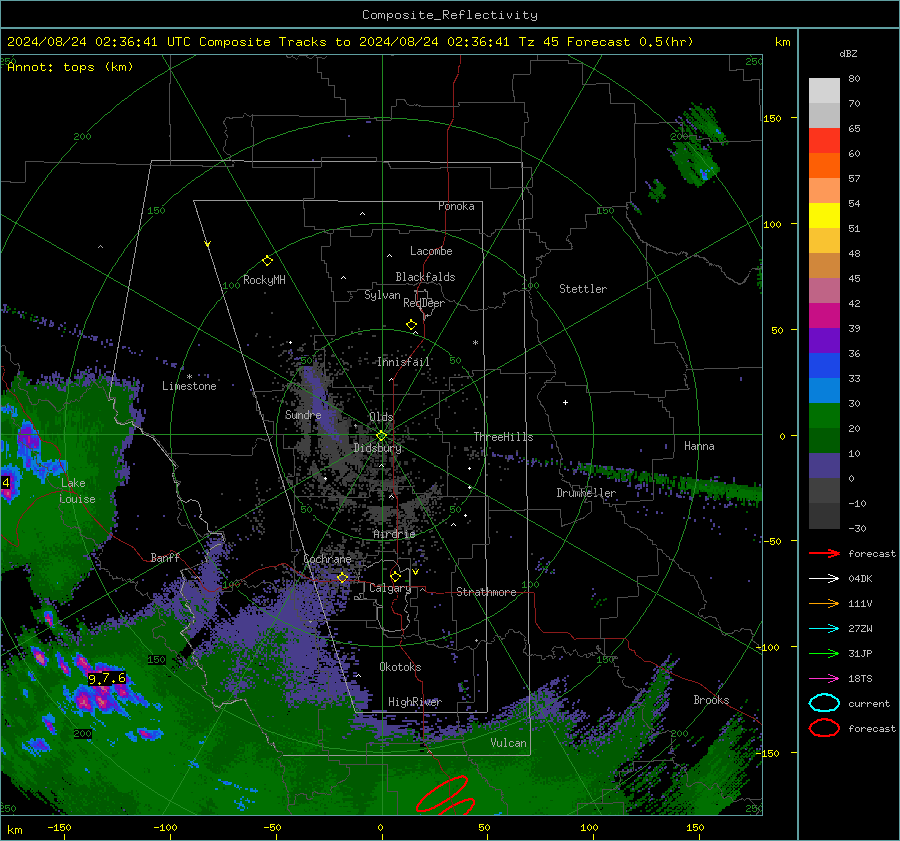Click the red forecast ellipse legend icon

point(824,728)
